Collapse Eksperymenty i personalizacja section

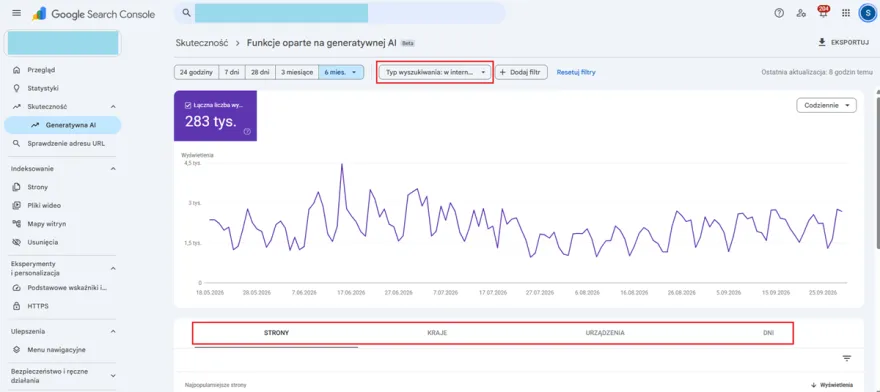coord(113,268)
